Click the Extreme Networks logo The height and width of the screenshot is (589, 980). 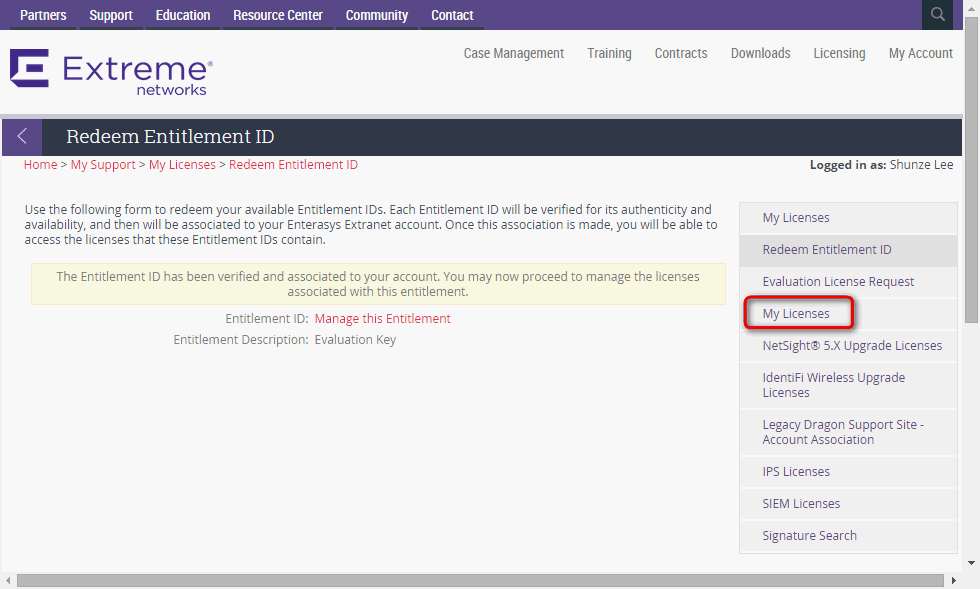pos(111,73)
